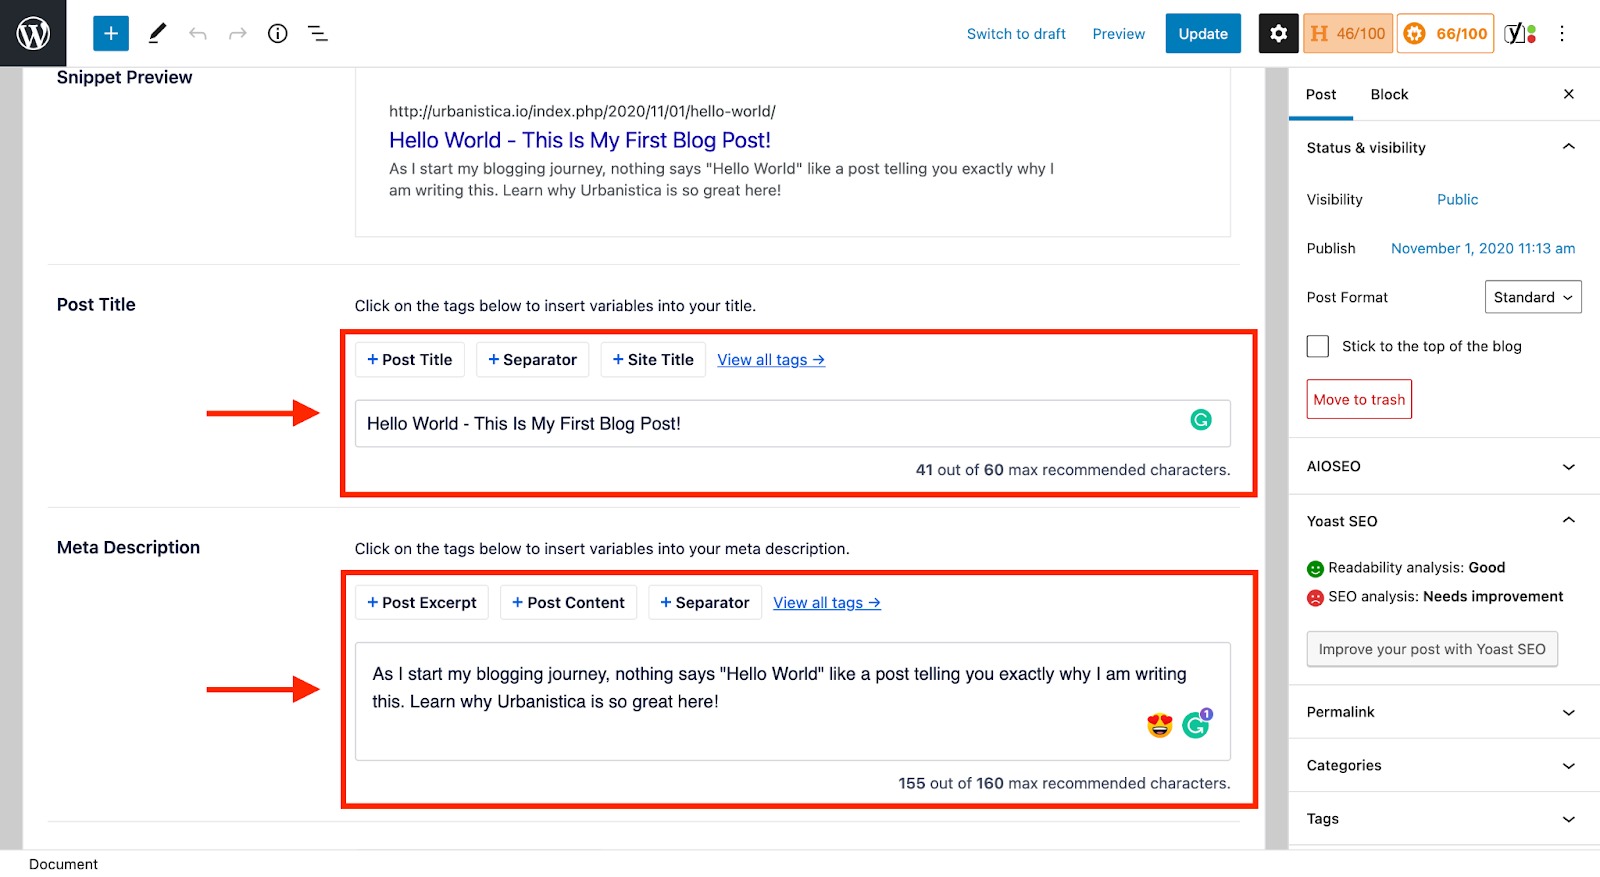Check Stick to the top of the blog
The width and height of the screenshot is (1600, 877).
click(x=1318, y=346)
